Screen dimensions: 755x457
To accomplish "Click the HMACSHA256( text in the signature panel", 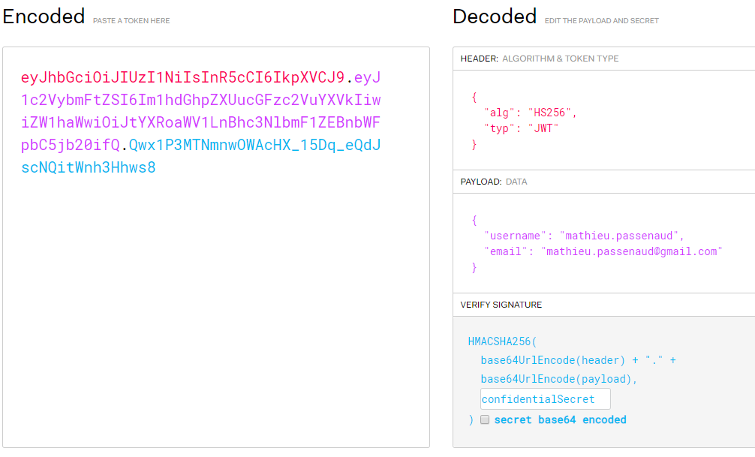I will (502, 341).
